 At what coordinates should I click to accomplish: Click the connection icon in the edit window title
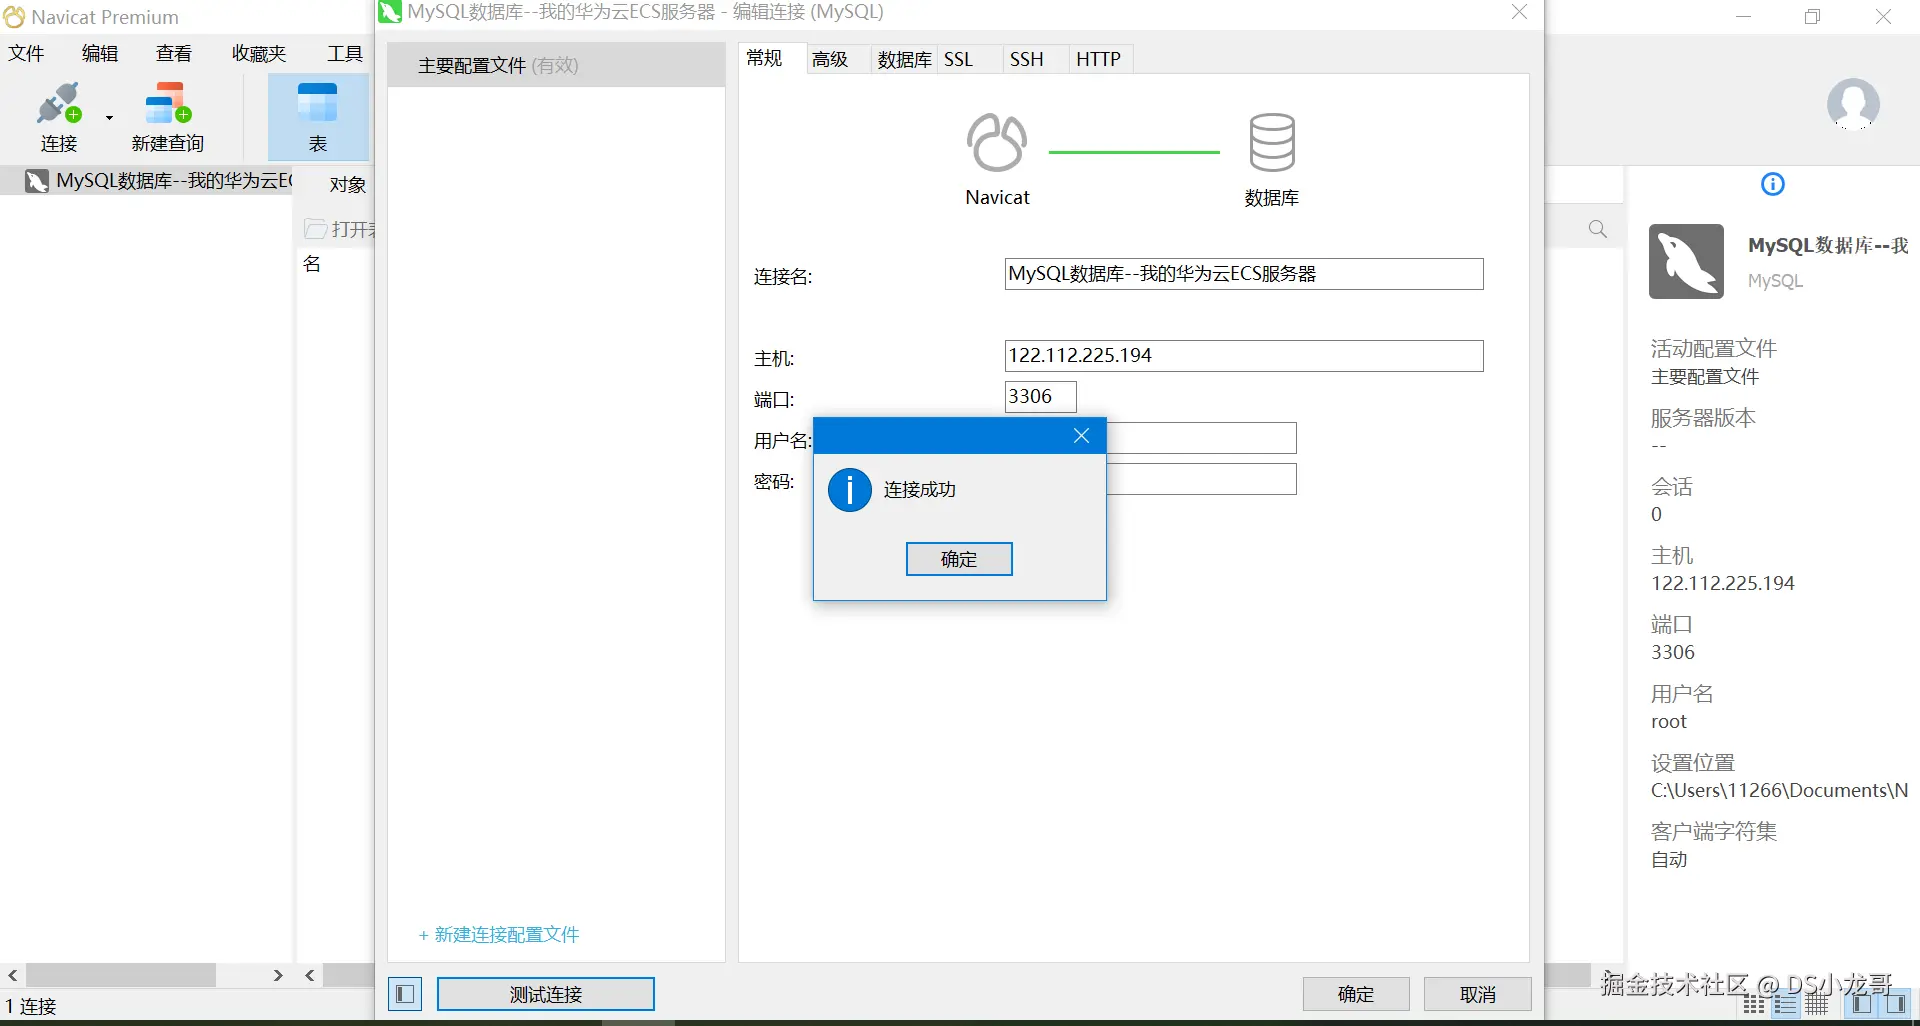390,12
